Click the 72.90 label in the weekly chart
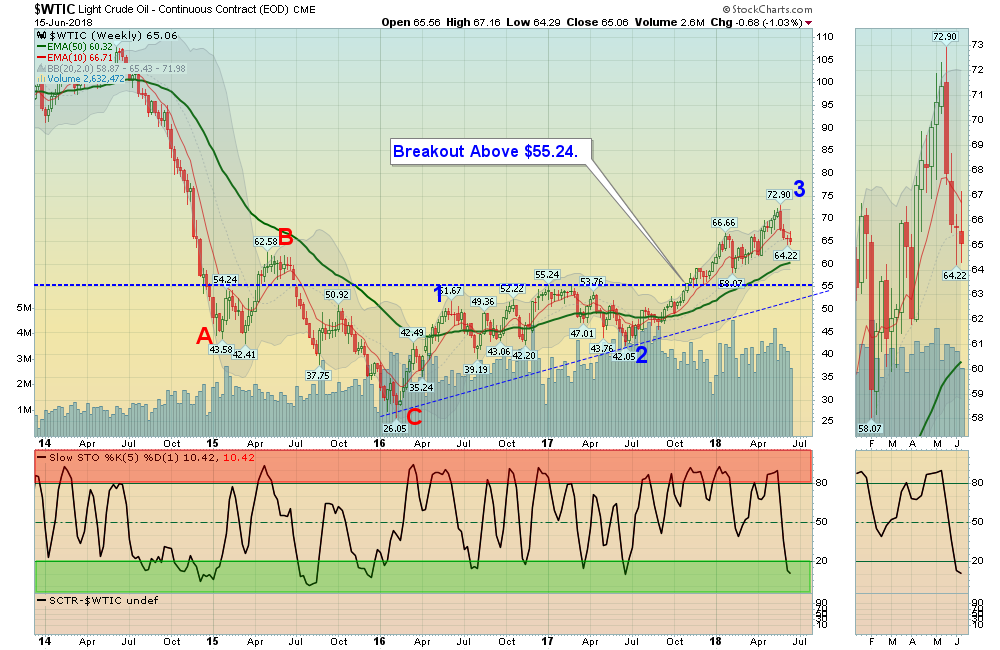The image size is (1000, 650). 779,195
